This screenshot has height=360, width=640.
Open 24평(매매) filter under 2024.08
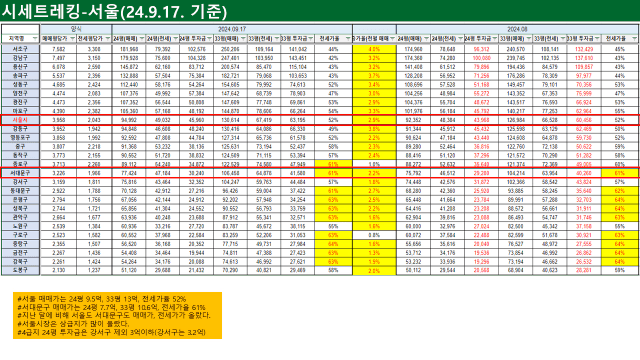pyautogui.click(x=426, y=38)
